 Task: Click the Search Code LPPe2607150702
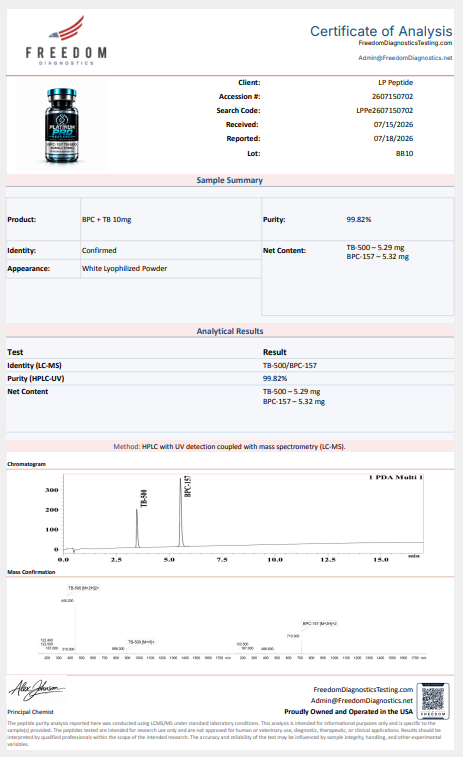[x=384, y=111]
